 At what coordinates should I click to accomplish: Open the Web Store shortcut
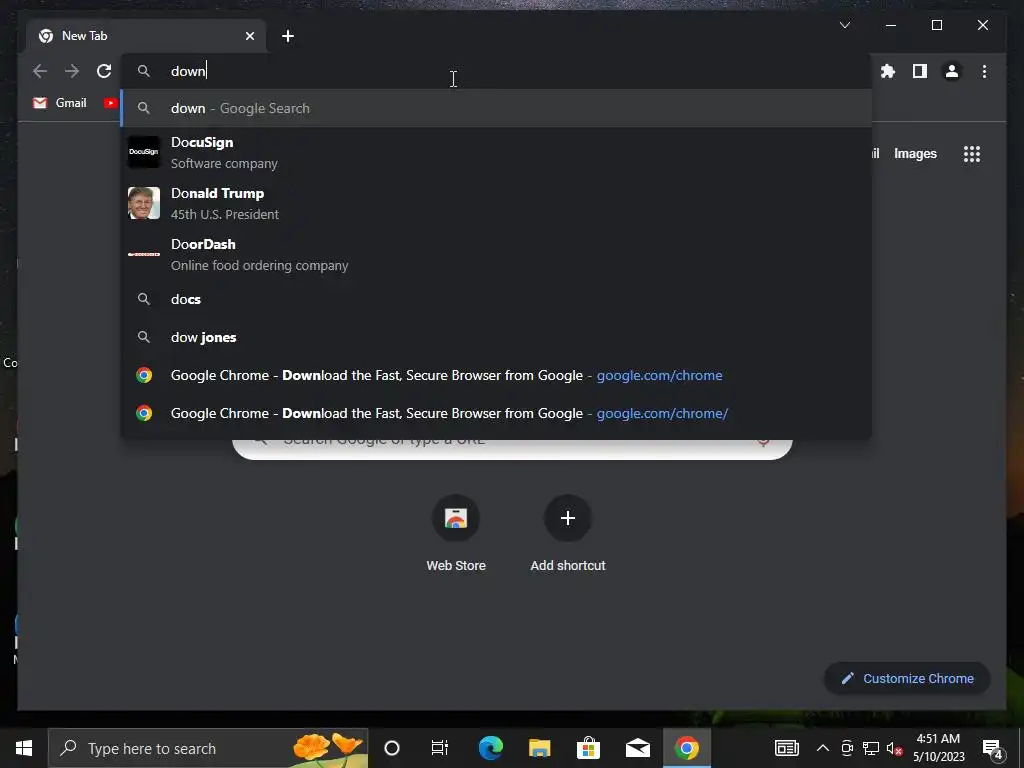point(456,534)
